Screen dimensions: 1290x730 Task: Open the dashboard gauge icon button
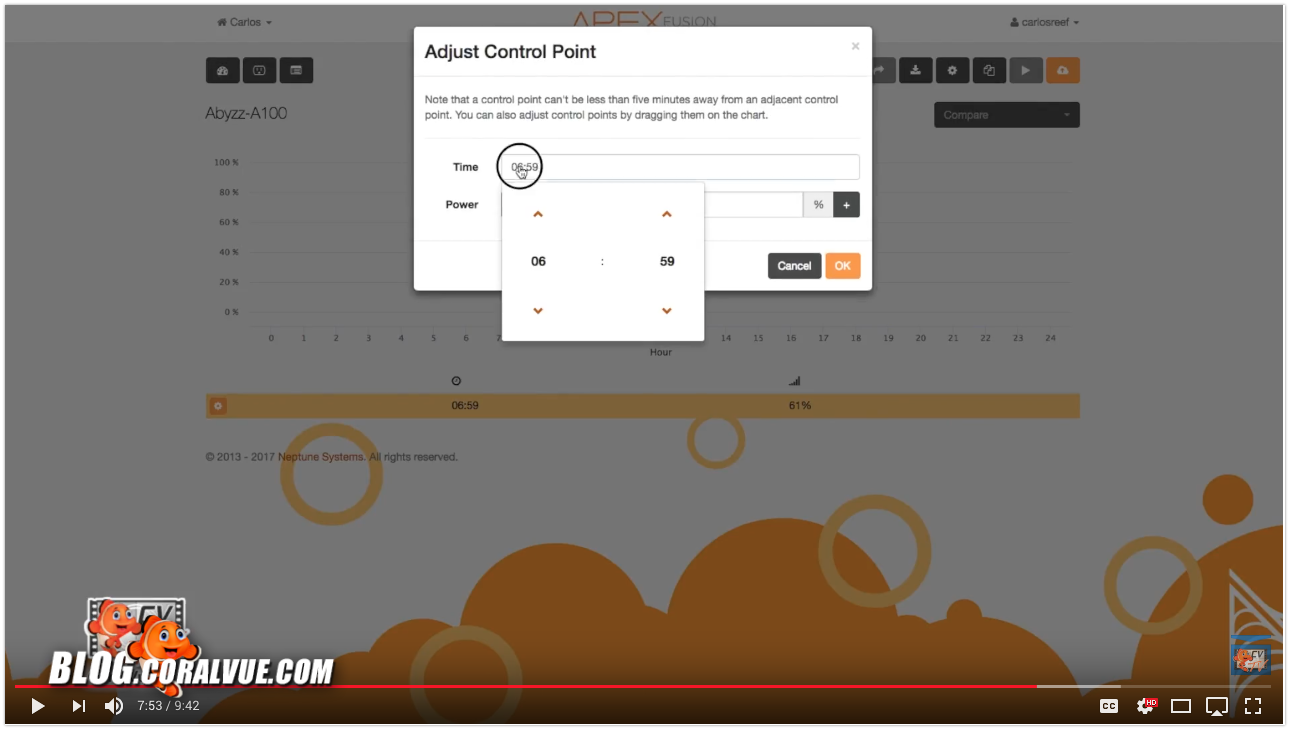pos(222,70)
